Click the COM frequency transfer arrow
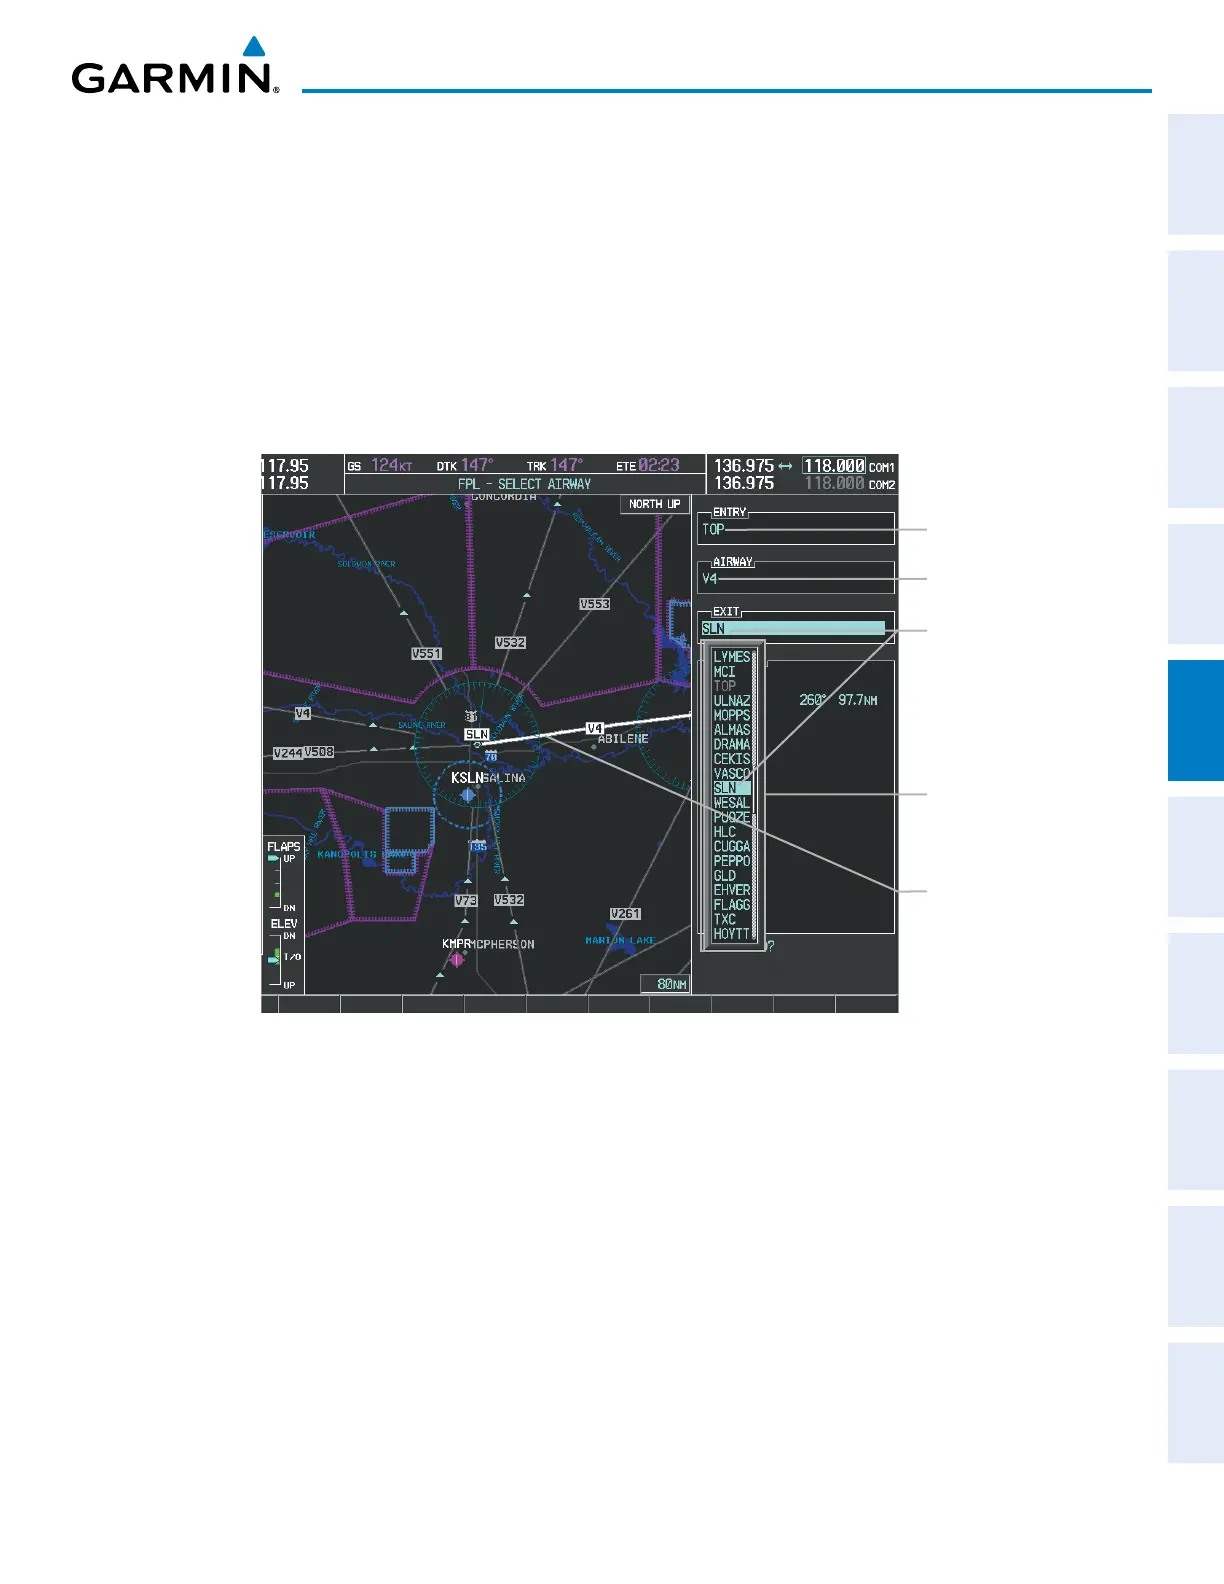The width and height of the screenshot is (1224, 1584). pyautogui.click(x=785, y=466)
